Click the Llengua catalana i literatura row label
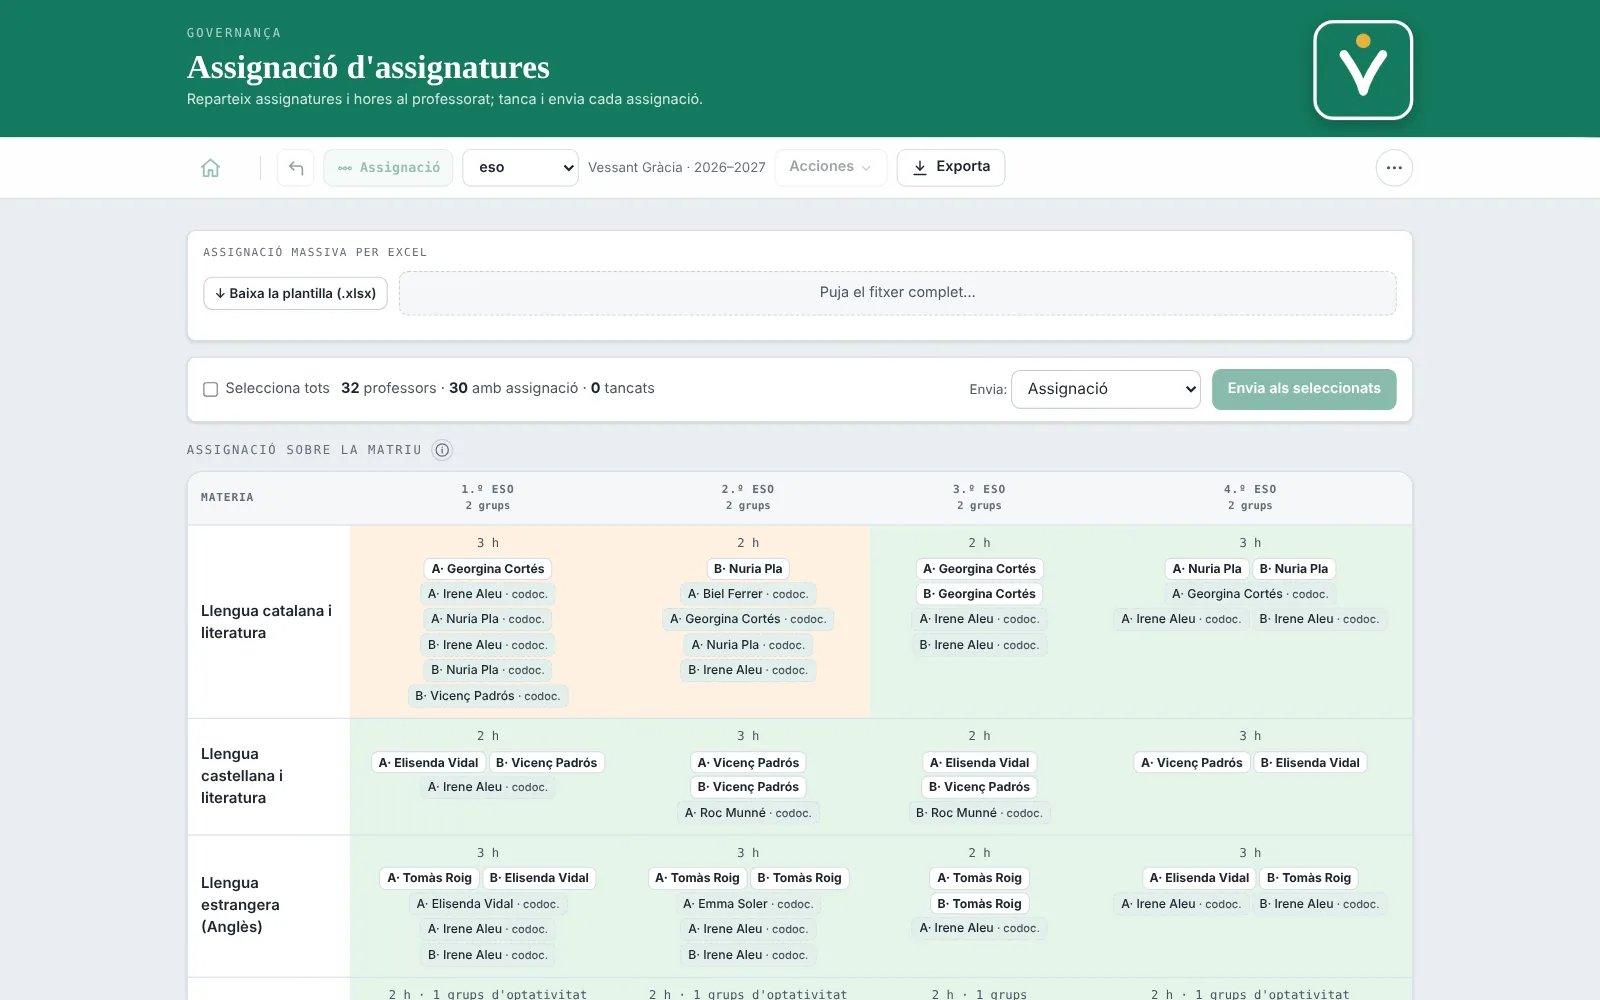1600x1000 pixels. 266,622
